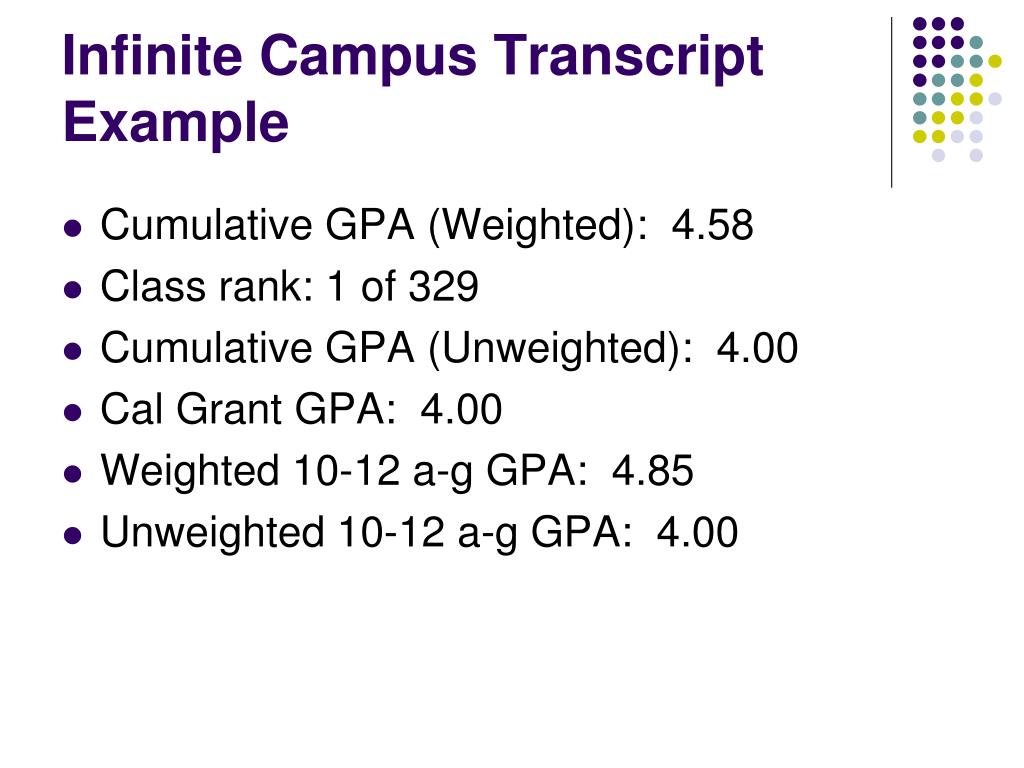This screenshot has width=1024, height=768.
Task: Click the word 'Example' in the title
Action: pyautogui.click(x=176, y=123)
